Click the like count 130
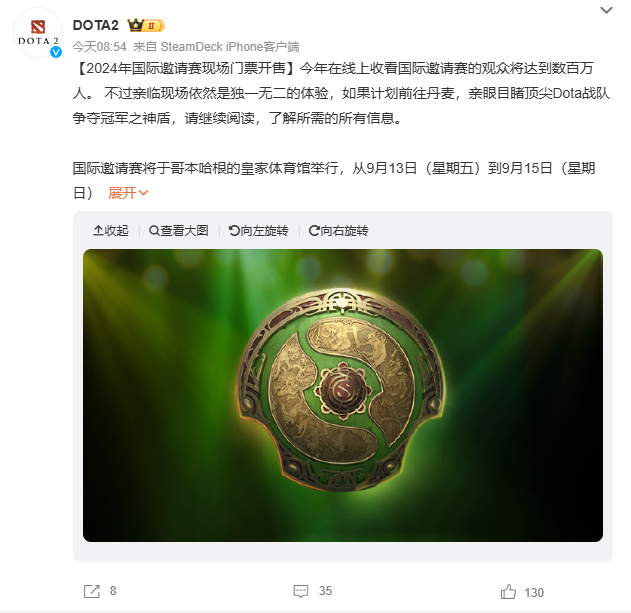Image resolution: width=631 pixels, height=613 pixels. [534, 592]
